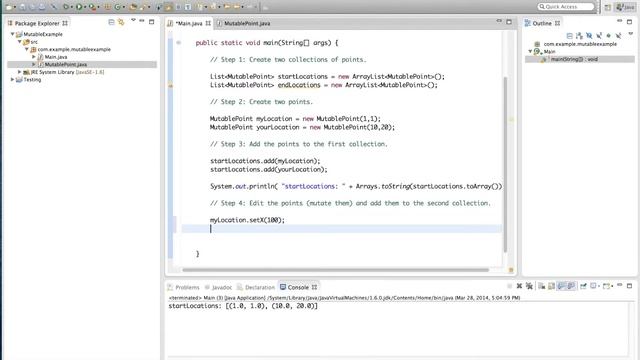Image resolution: width=640 pixels, height=360 pixels.
Task: Toggle Hide Non-Public Members in Outline
Action: 609,36
